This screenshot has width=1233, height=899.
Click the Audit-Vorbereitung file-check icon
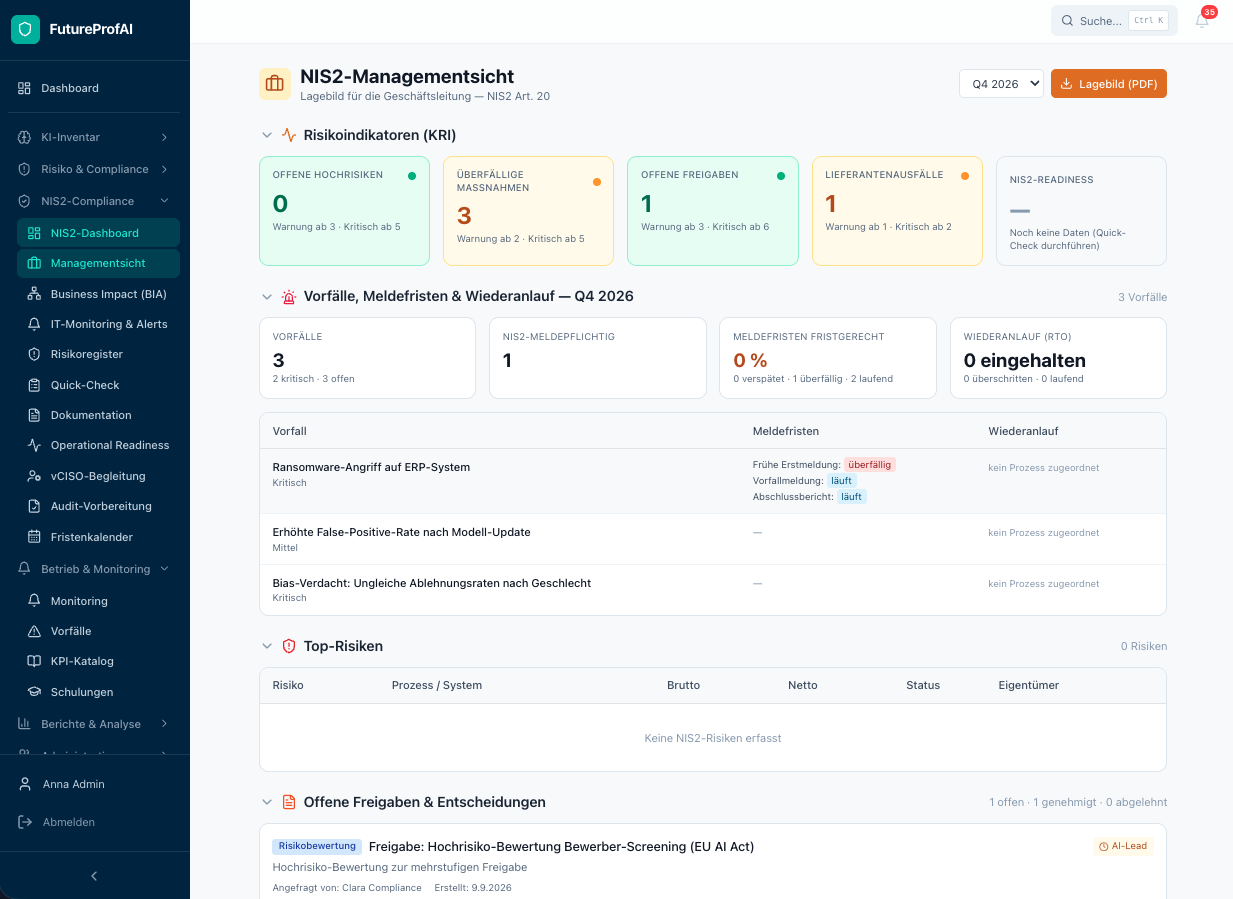(34, 506)
